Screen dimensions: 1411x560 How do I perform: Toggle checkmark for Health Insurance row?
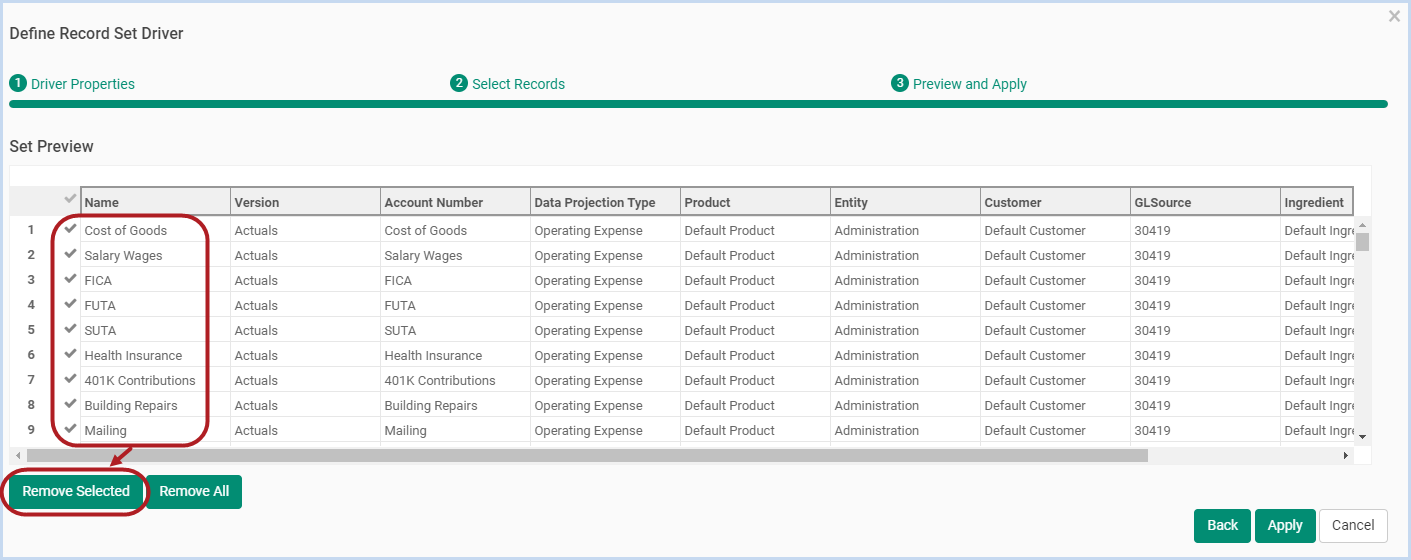pyautogui.click(x=70, y=354)
